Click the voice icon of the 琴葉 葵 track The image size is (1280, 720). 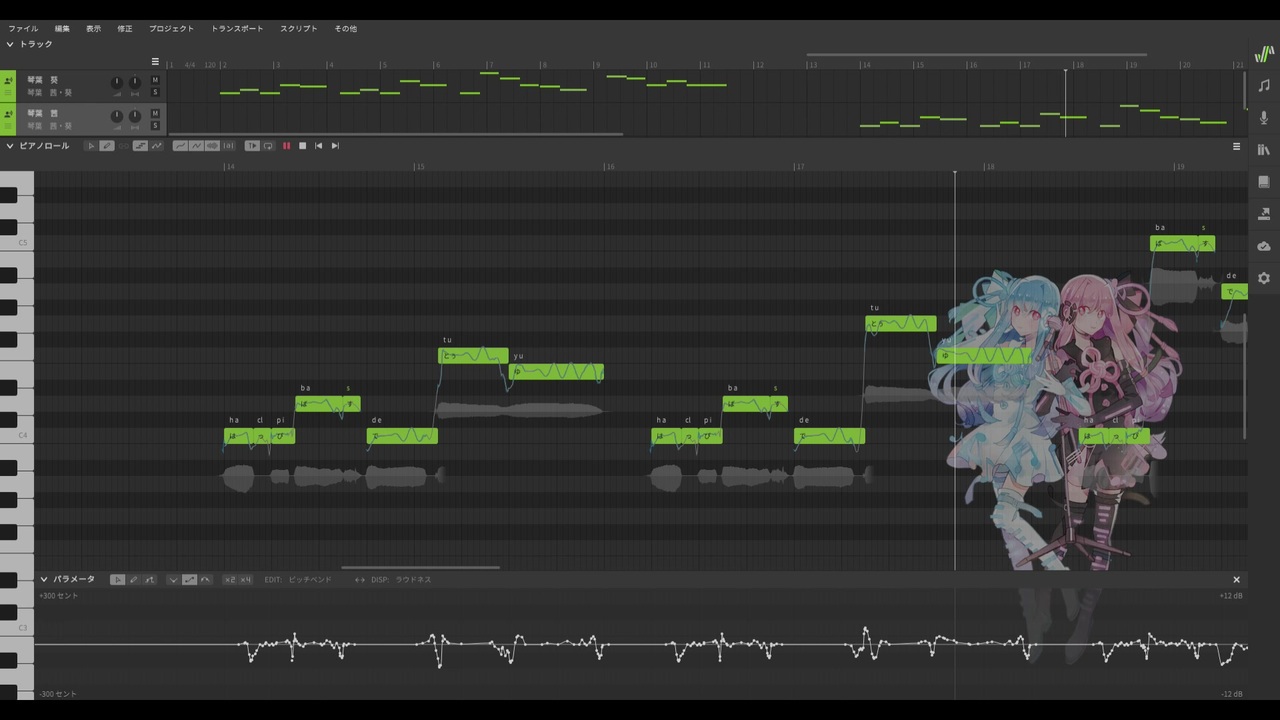pyautogui.click(x=8, y=80)
